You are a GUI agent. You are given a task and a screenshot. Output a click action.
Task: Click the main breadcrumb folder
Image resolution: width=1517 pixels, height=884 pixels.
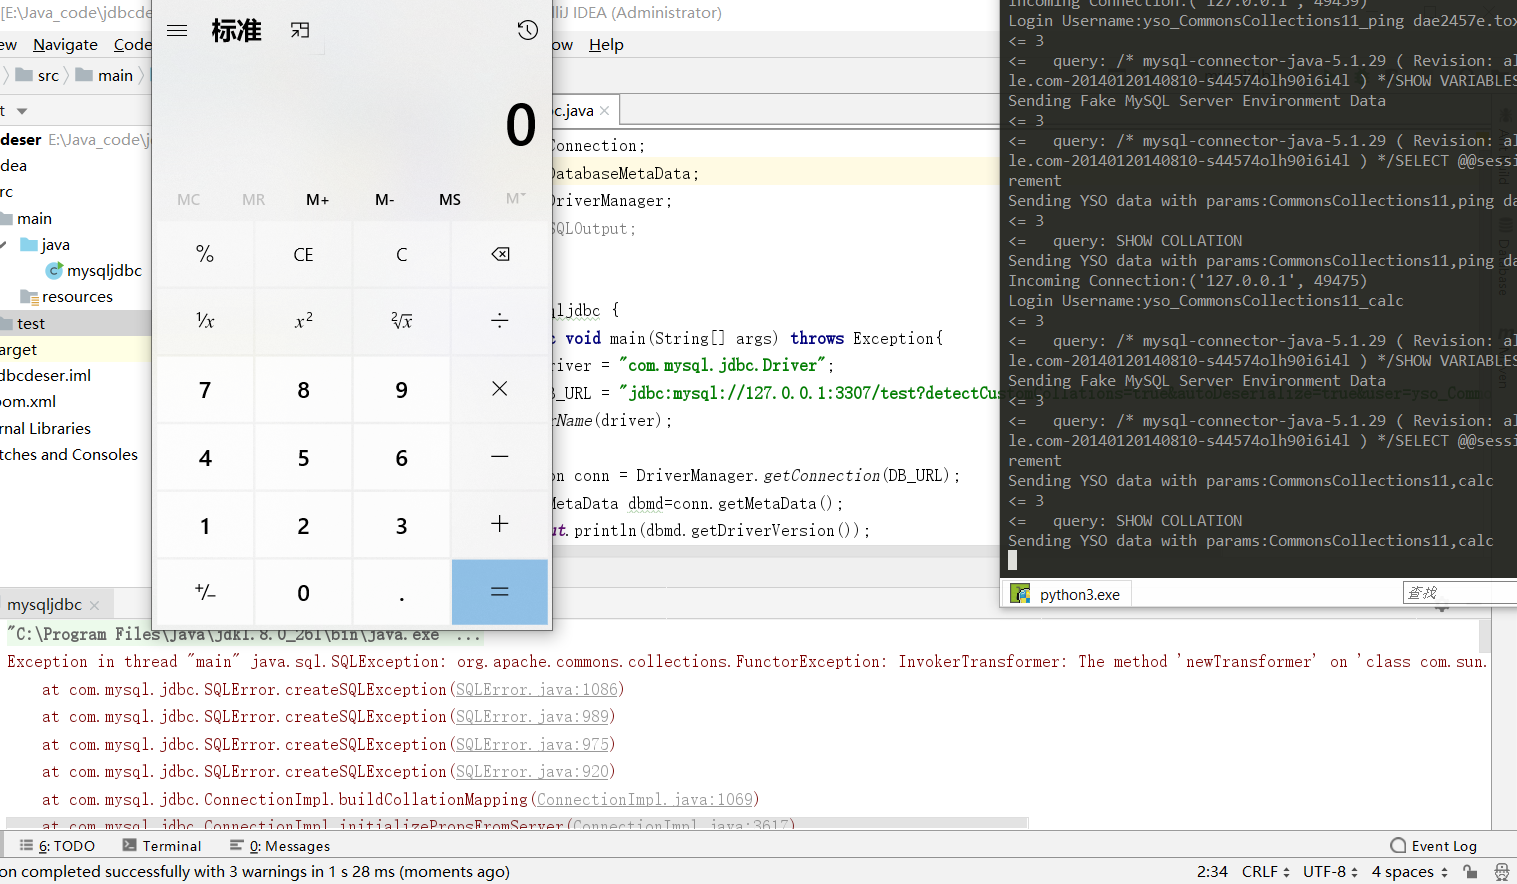[104, 75]
